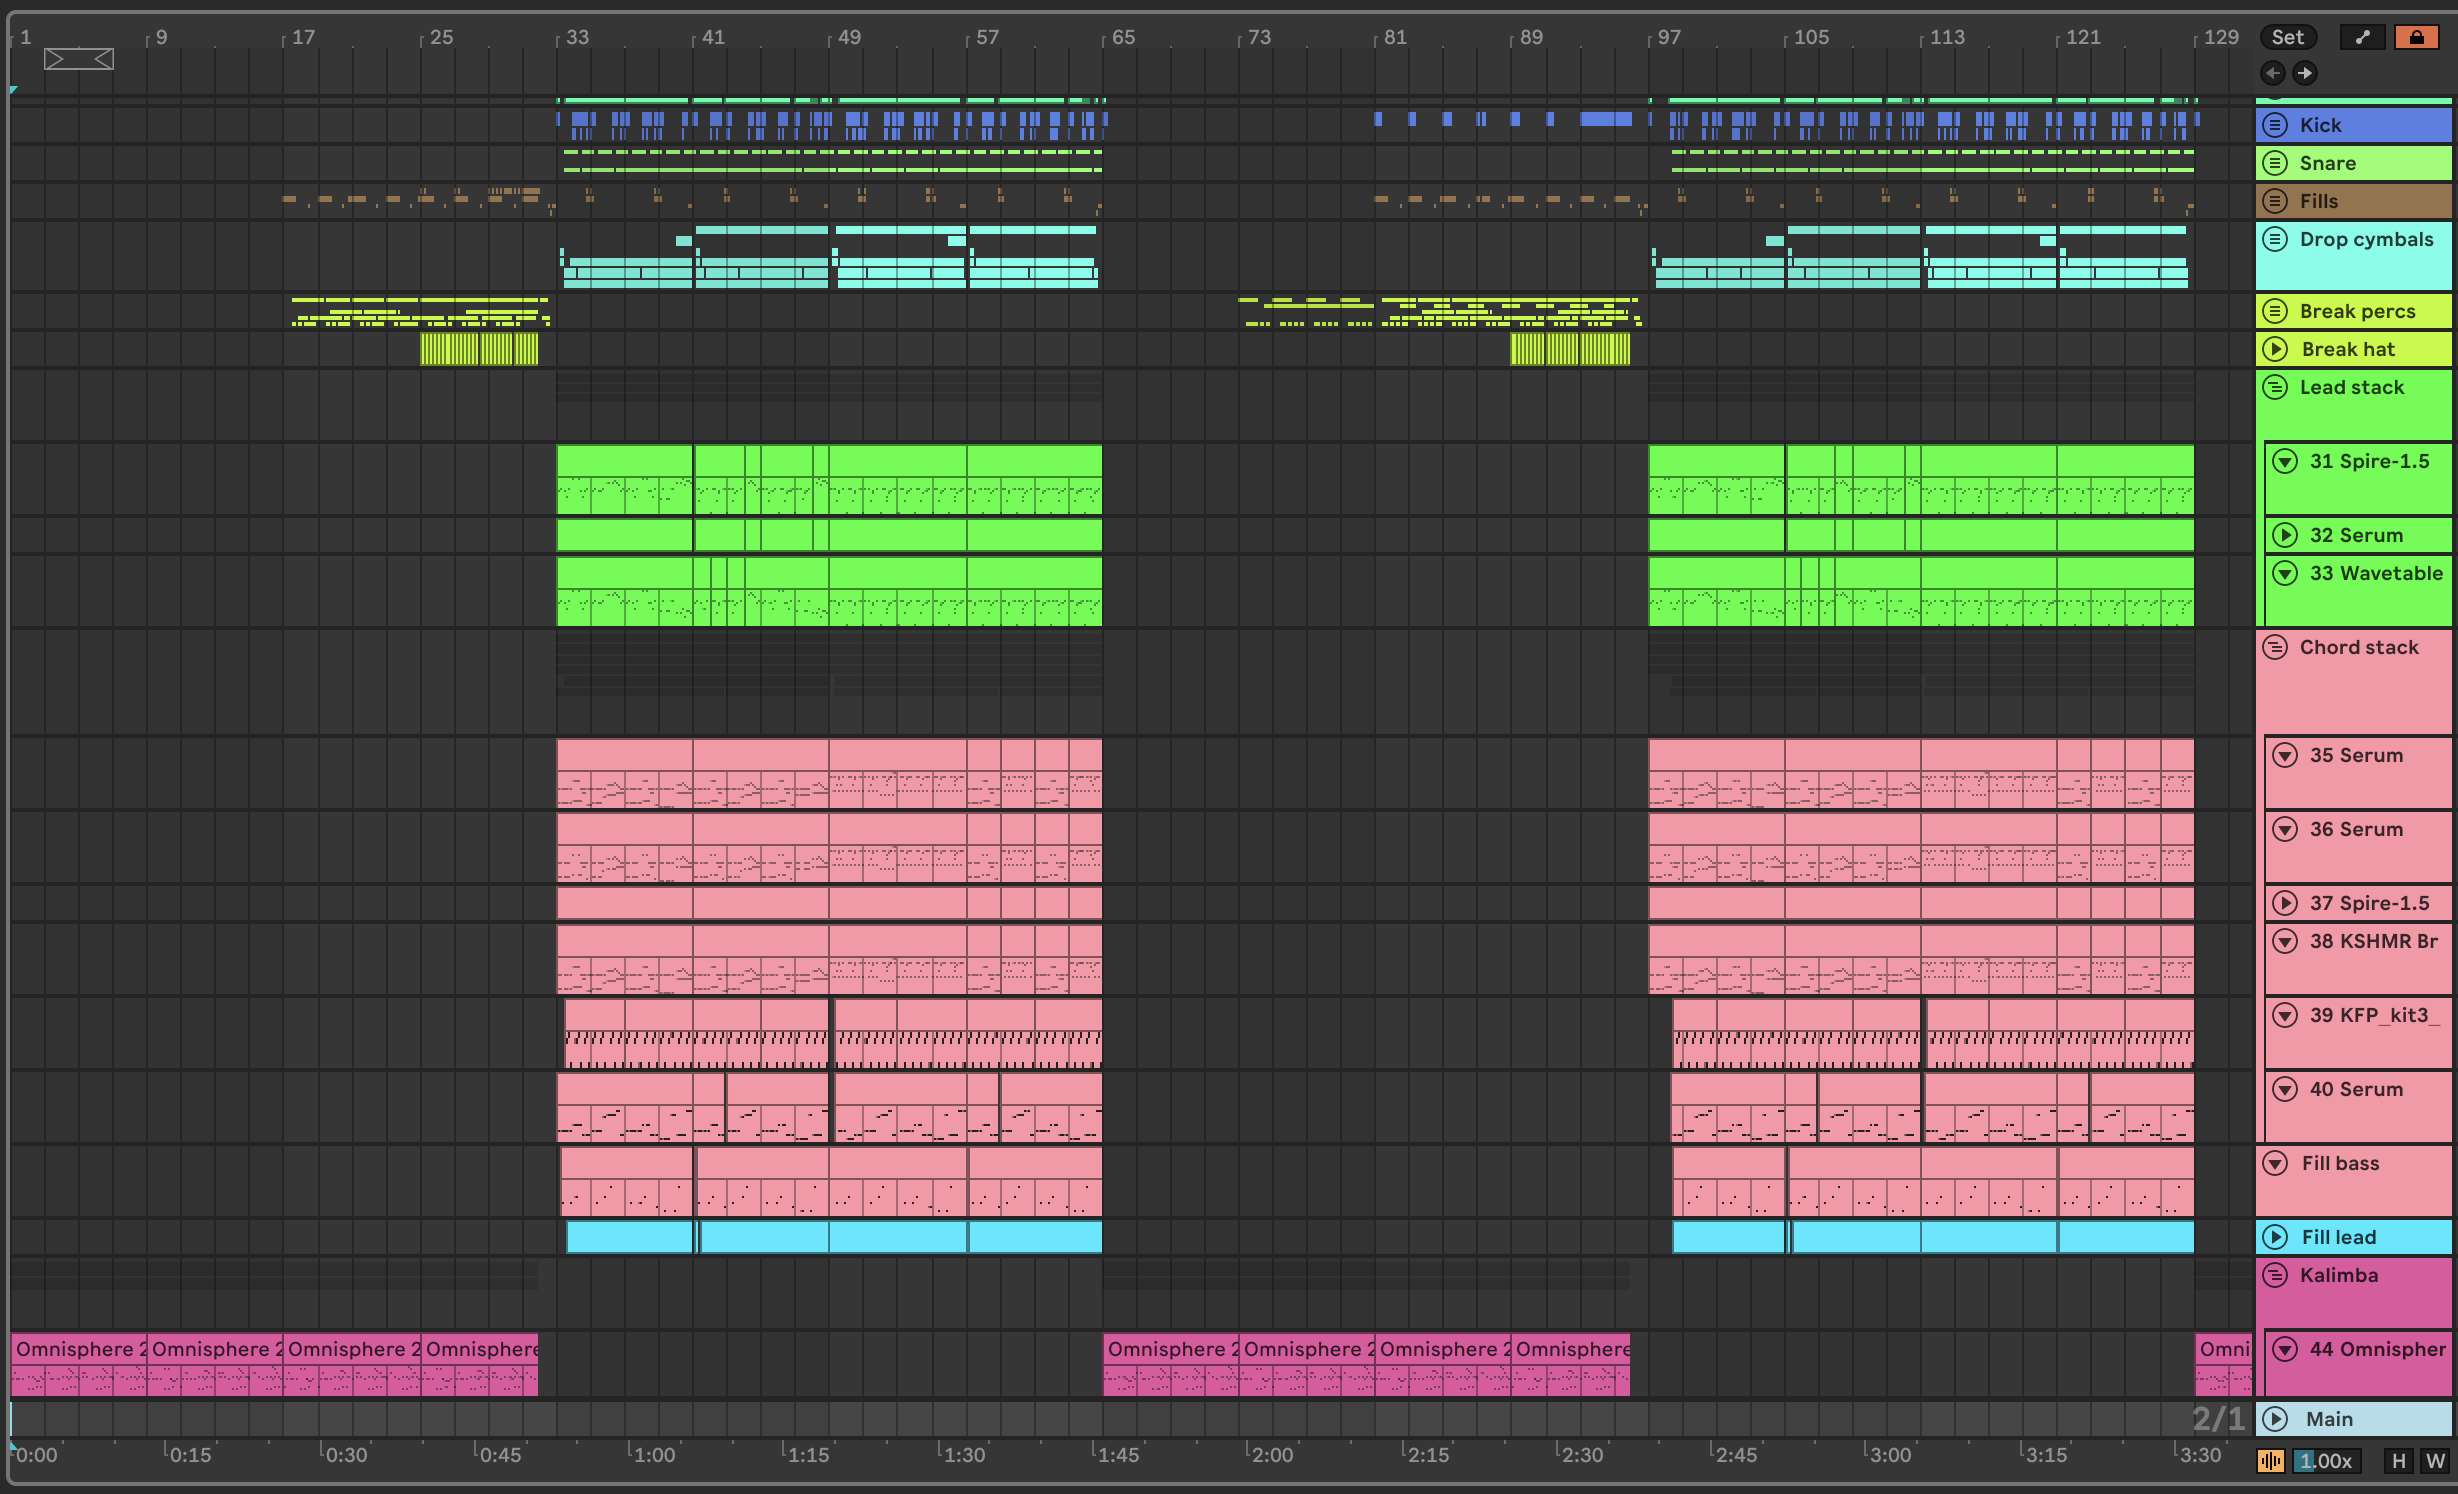
Task: Jump to the next locator arrow
Action: [x=2304, y=73]
